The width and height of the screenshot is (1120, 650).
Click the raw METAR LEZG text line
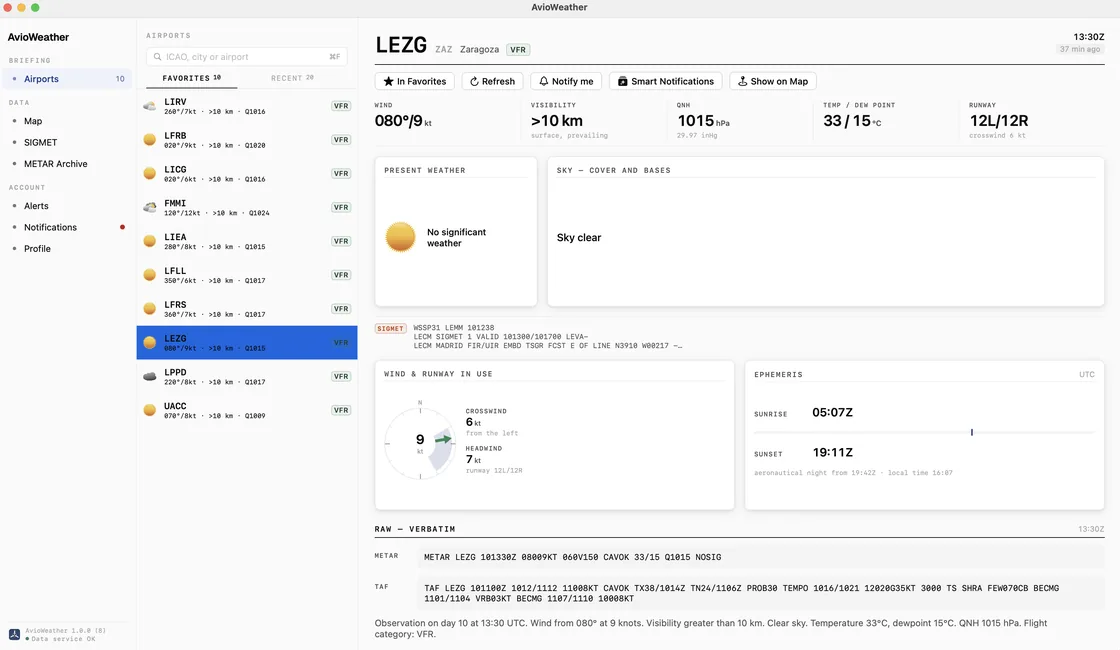pos(573,557)
